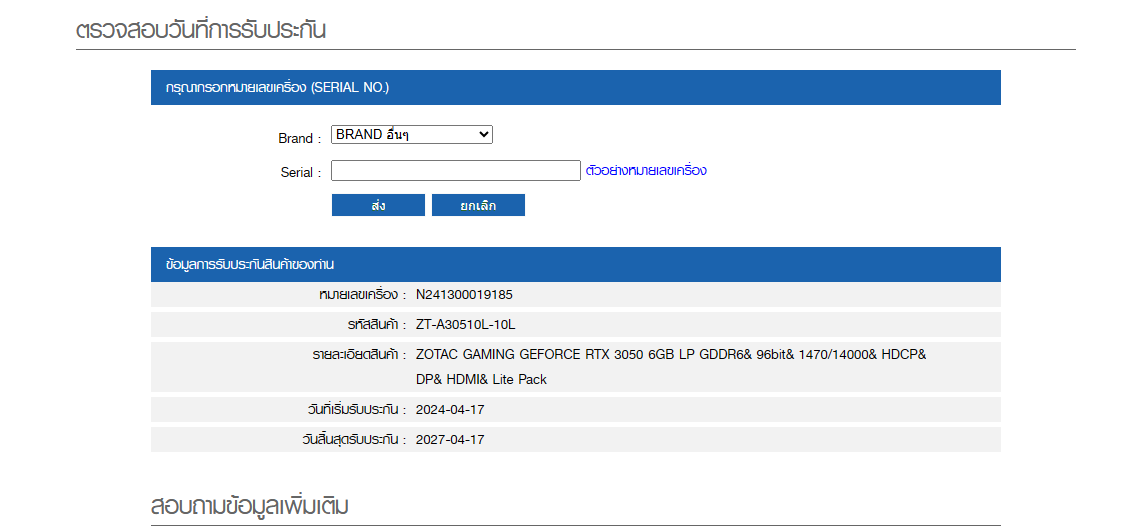The height and width of the screenshot is (531, 1147).
Task: Click the วันสิ้นสุดรับประกัน label
Action: [354, 440]
